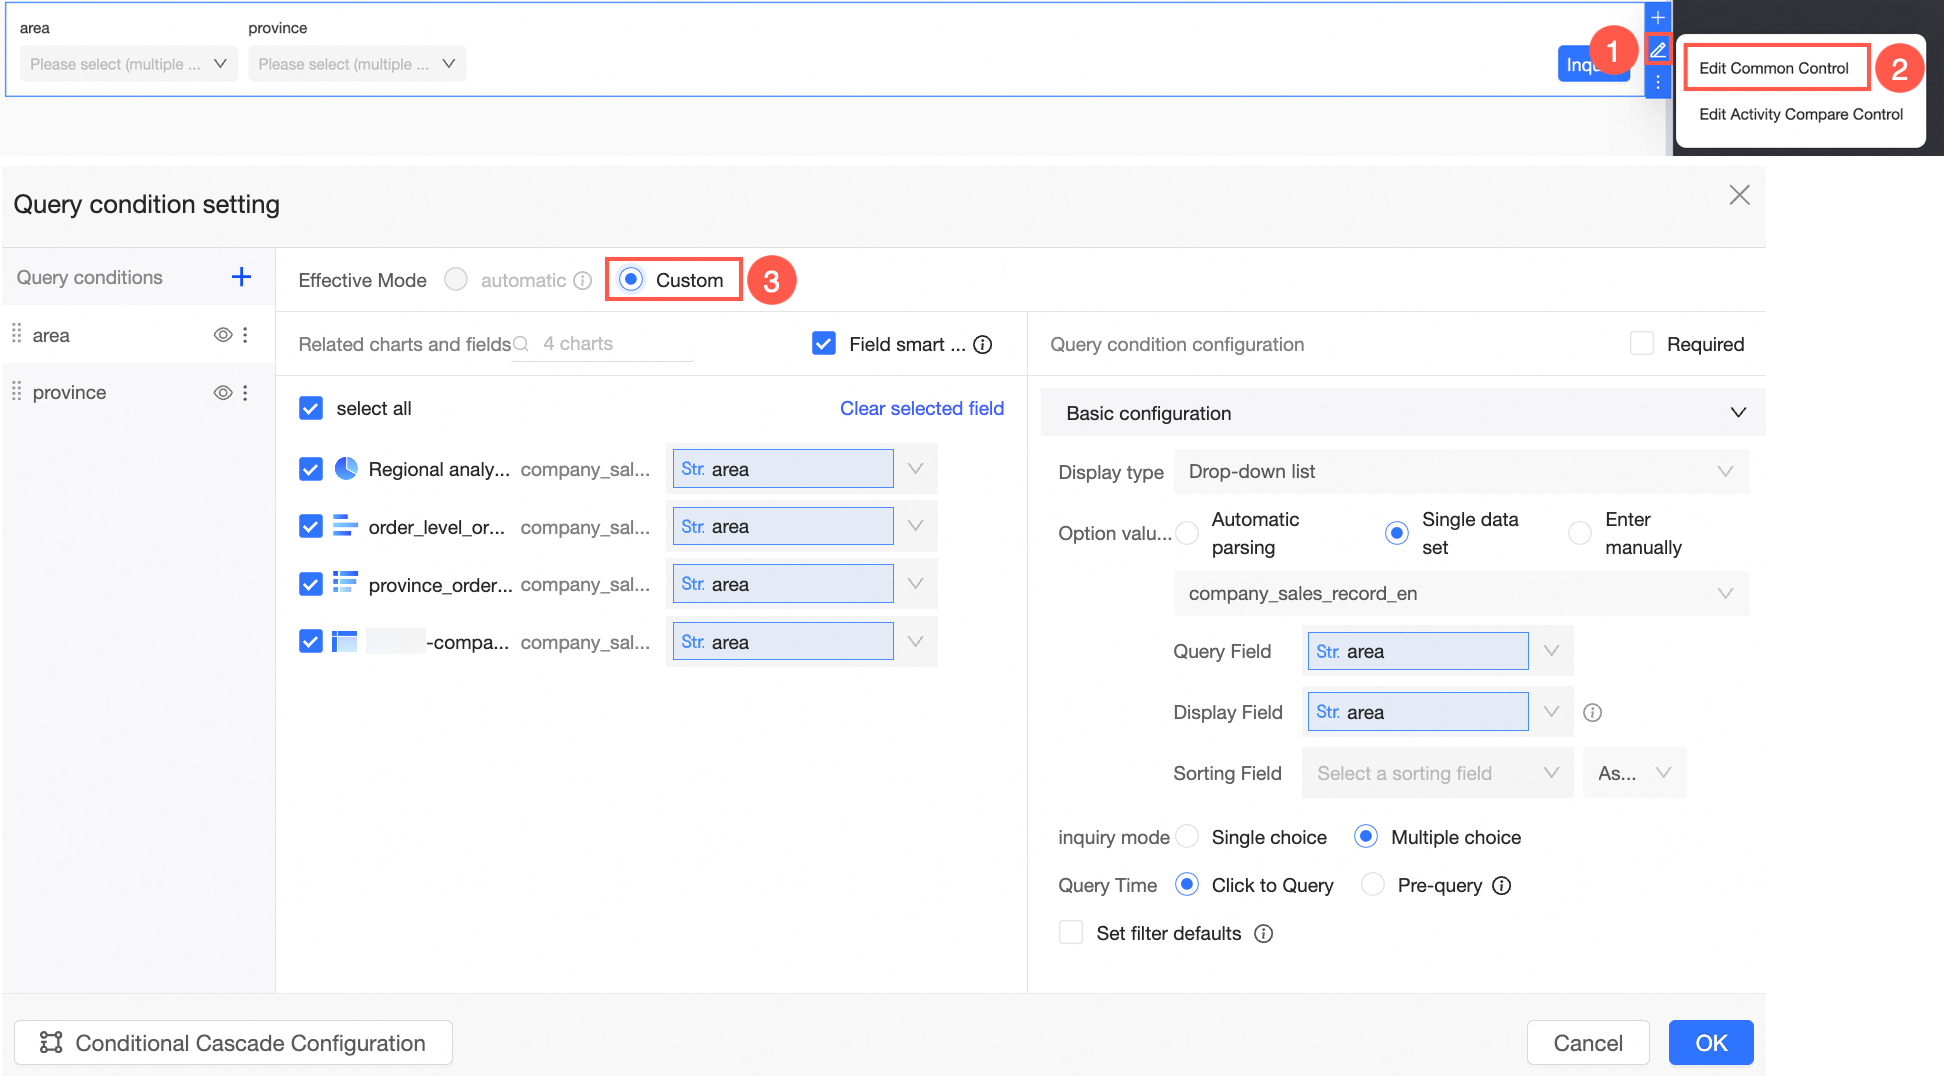Viewport: 1948px width, 1076px height.
Task: Choose Edit Common Control menu entry
Action: [1774, 68]
